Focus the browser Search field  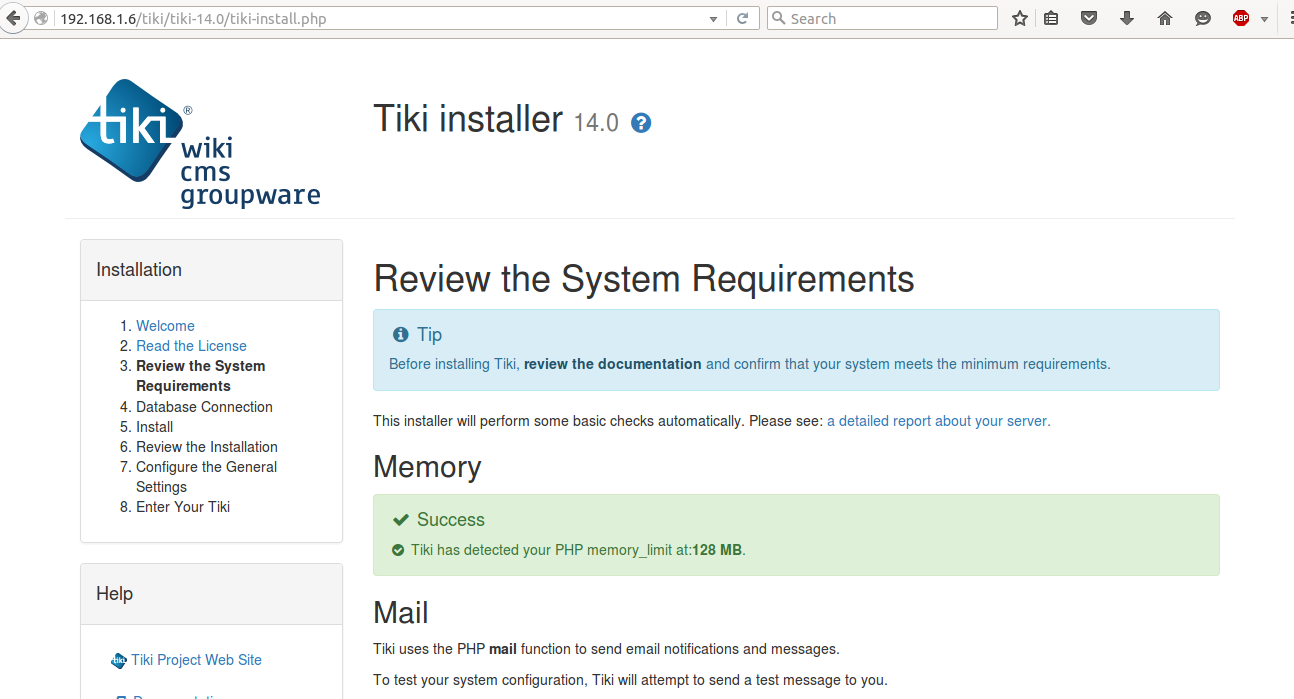coord(882,18)
